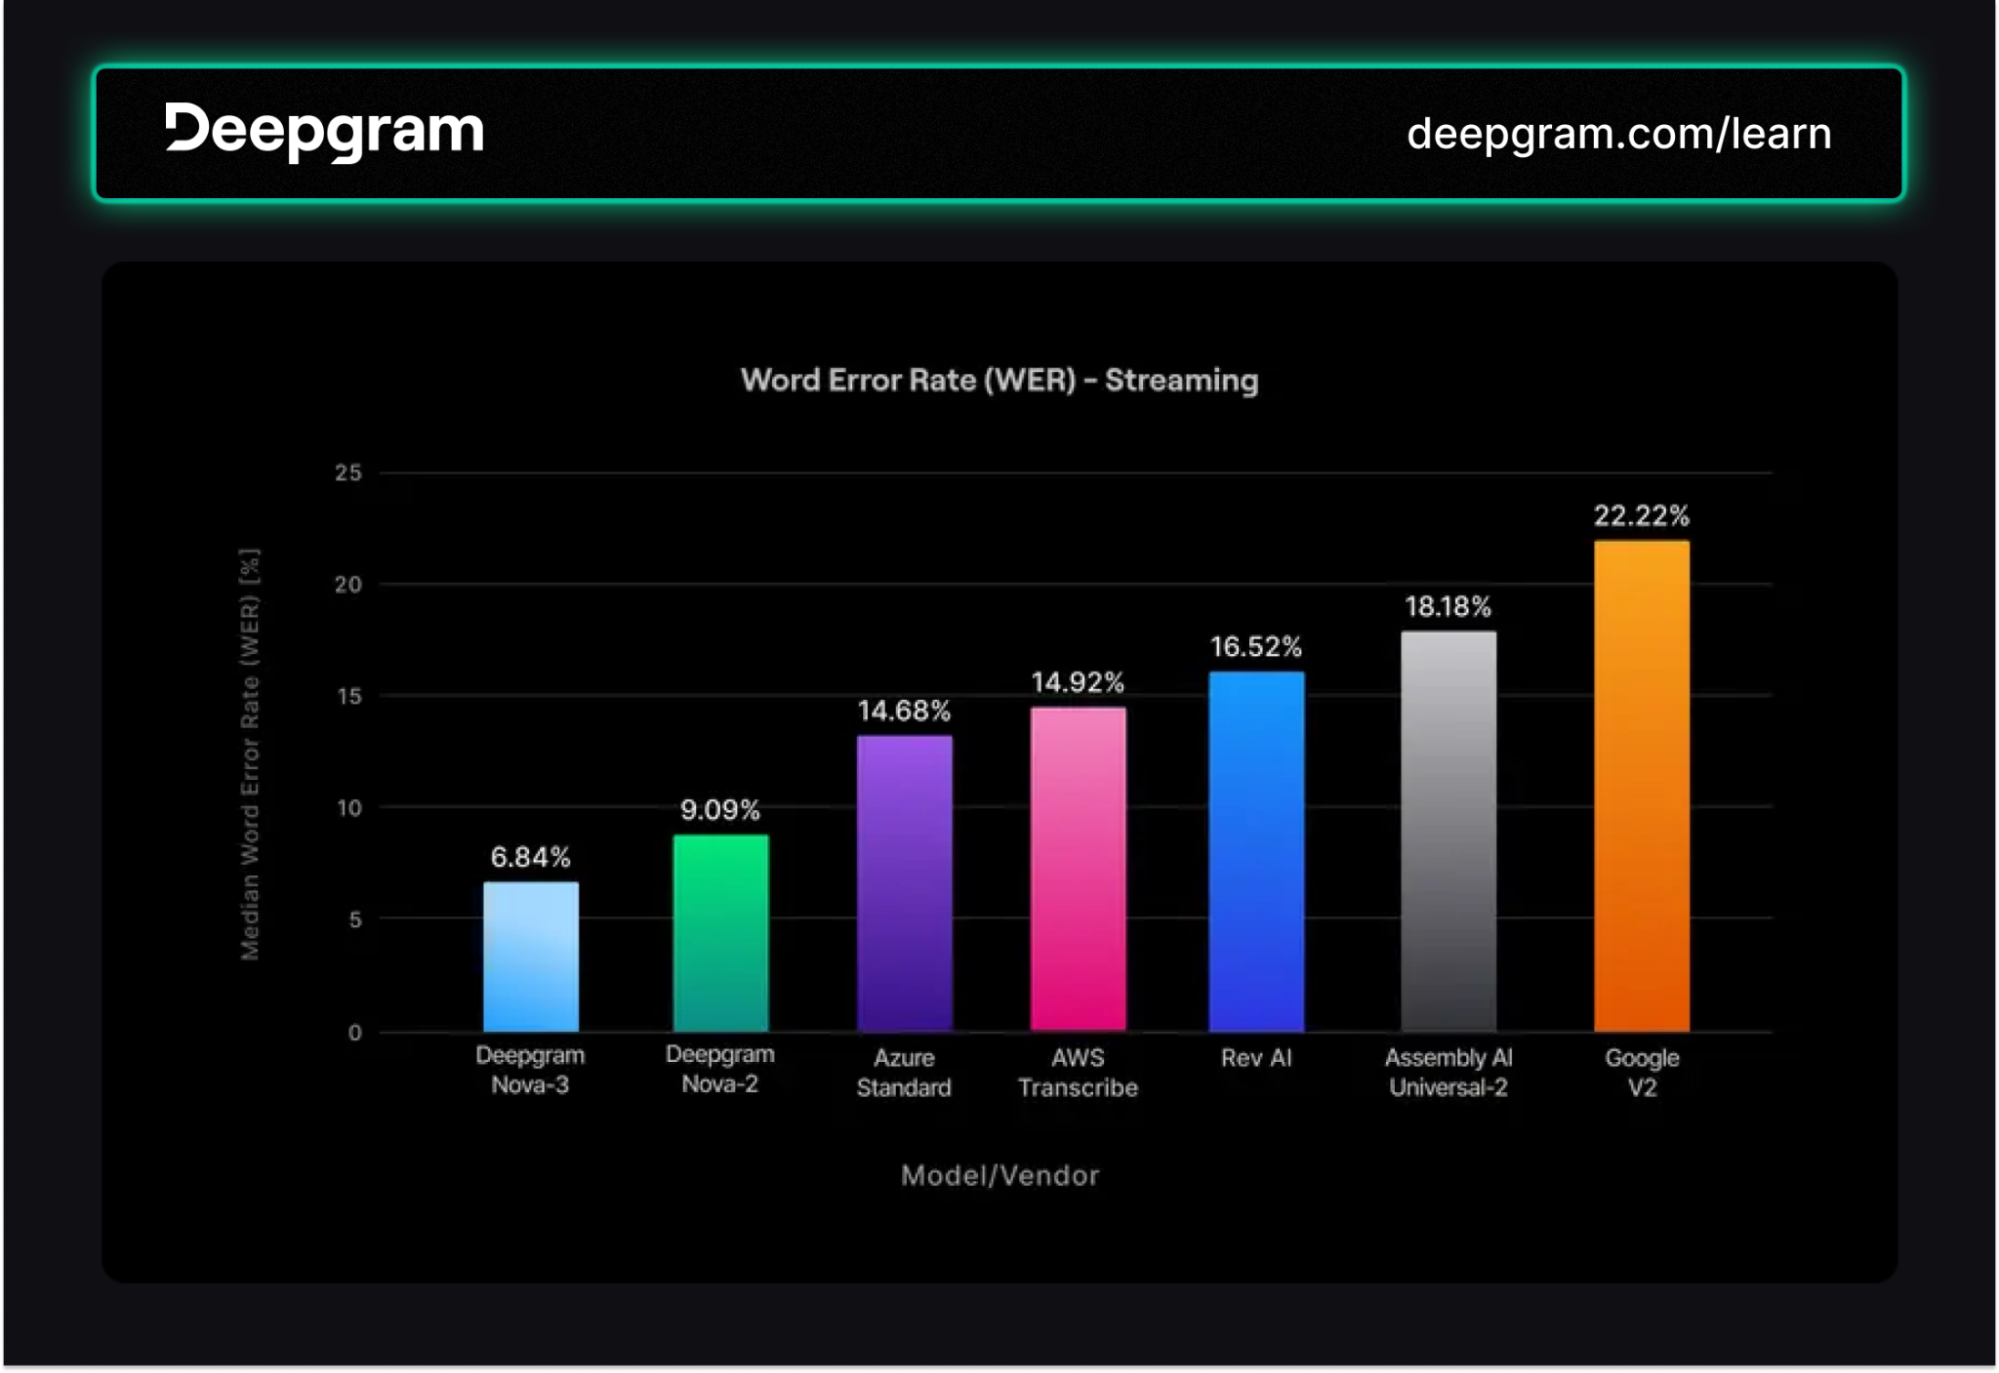Click the chart title 'Word Error Rate (WER) - Streaming'

(999, 380)
